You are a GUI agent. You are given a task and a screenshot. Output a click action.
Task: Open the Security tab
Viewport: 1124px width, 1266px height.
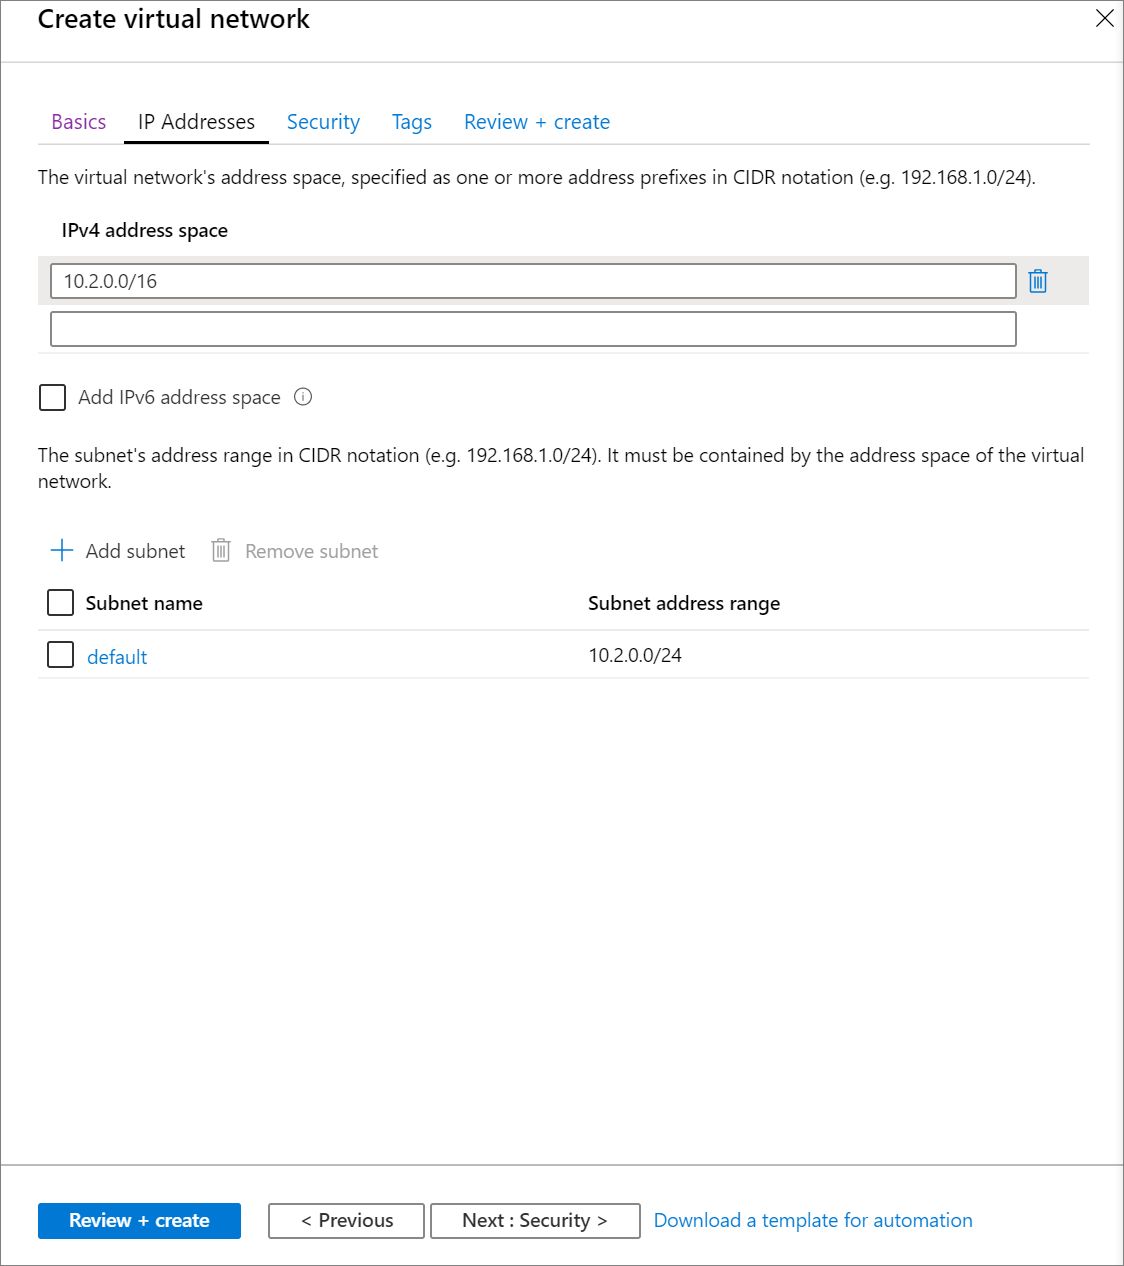click(x=323, y=121)
